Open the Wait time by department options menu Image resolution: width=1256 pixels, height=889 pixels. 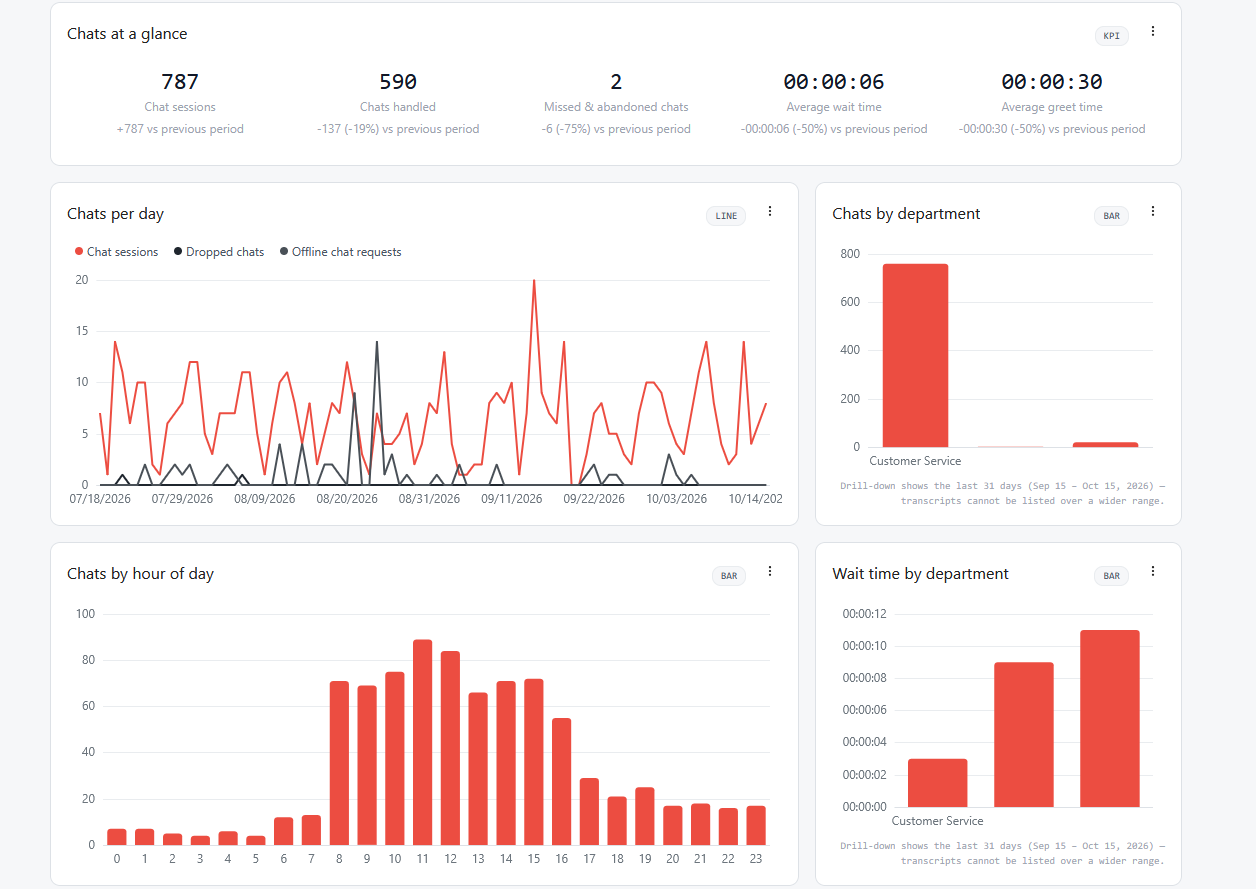(1152, 572)
